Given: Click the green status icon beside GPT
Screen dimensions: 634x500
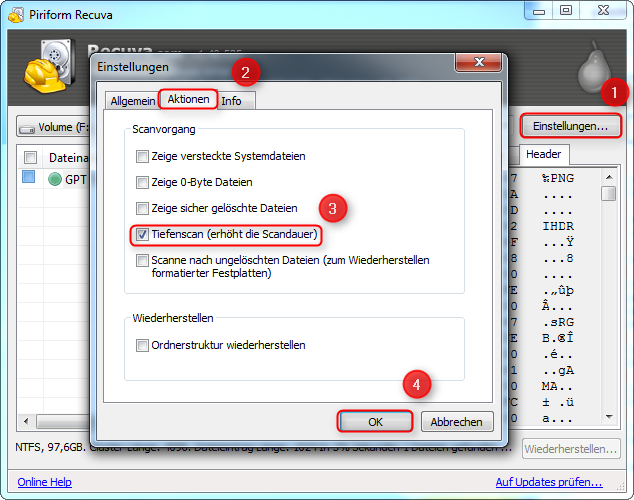Looking at the screenshot, I should (55, 179).
